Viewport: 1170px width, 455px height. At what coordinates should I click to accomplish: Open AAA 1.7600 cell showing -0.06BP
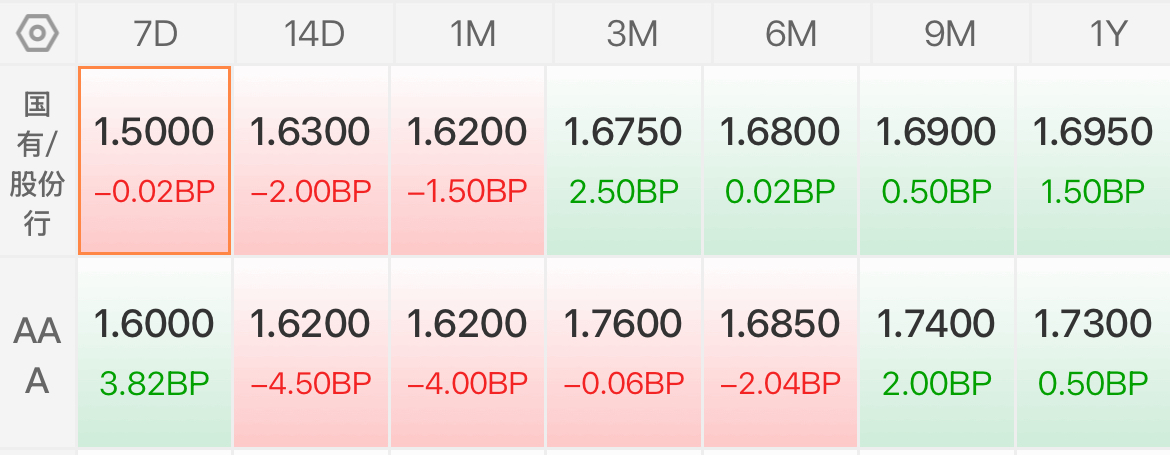[624, 352]
